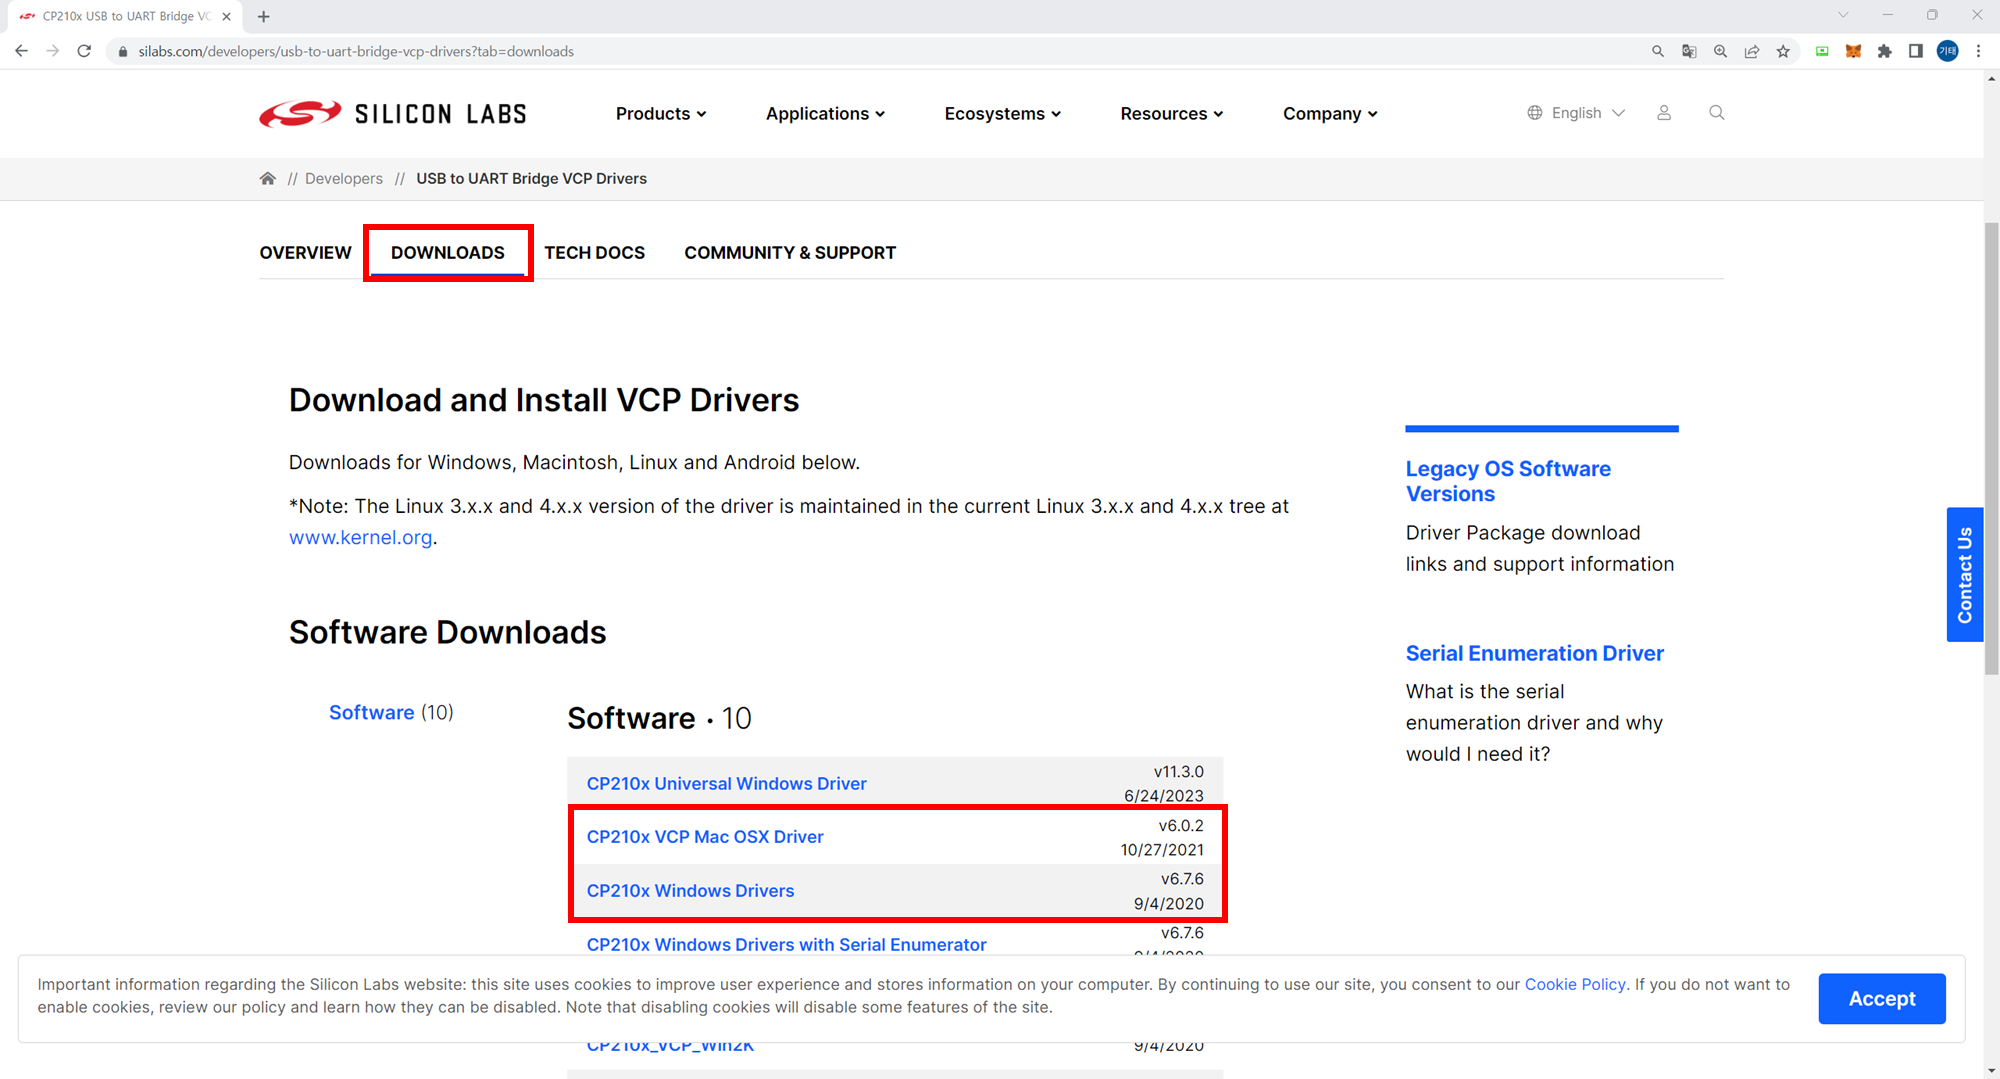Screen dimensions: 2000x1079
Task: Open the Community & Support tab
Action: [790, 253]
